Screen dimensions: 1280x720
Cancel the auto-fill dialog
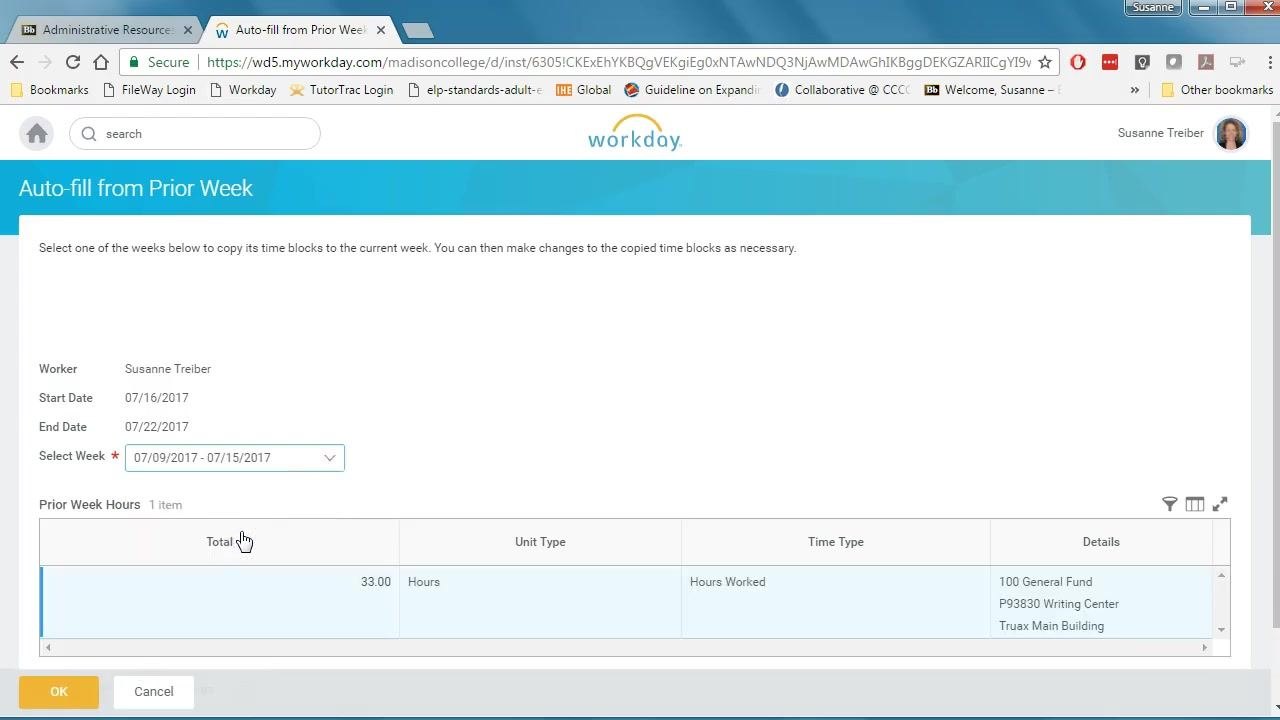coord(154,692)
